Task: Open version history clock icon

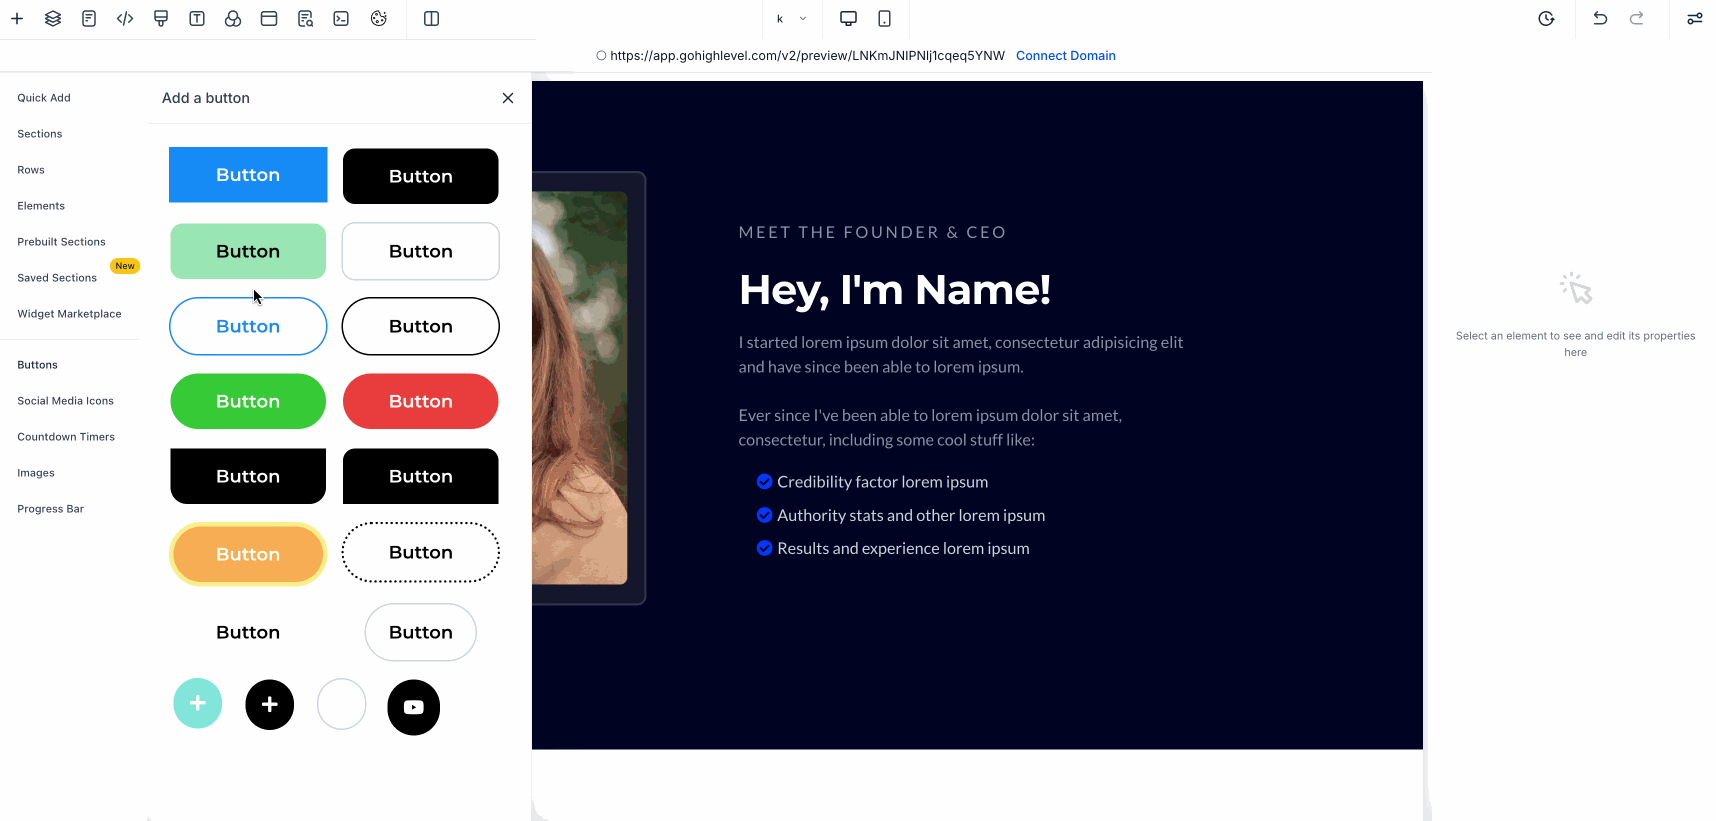Action: (1546, 19)
